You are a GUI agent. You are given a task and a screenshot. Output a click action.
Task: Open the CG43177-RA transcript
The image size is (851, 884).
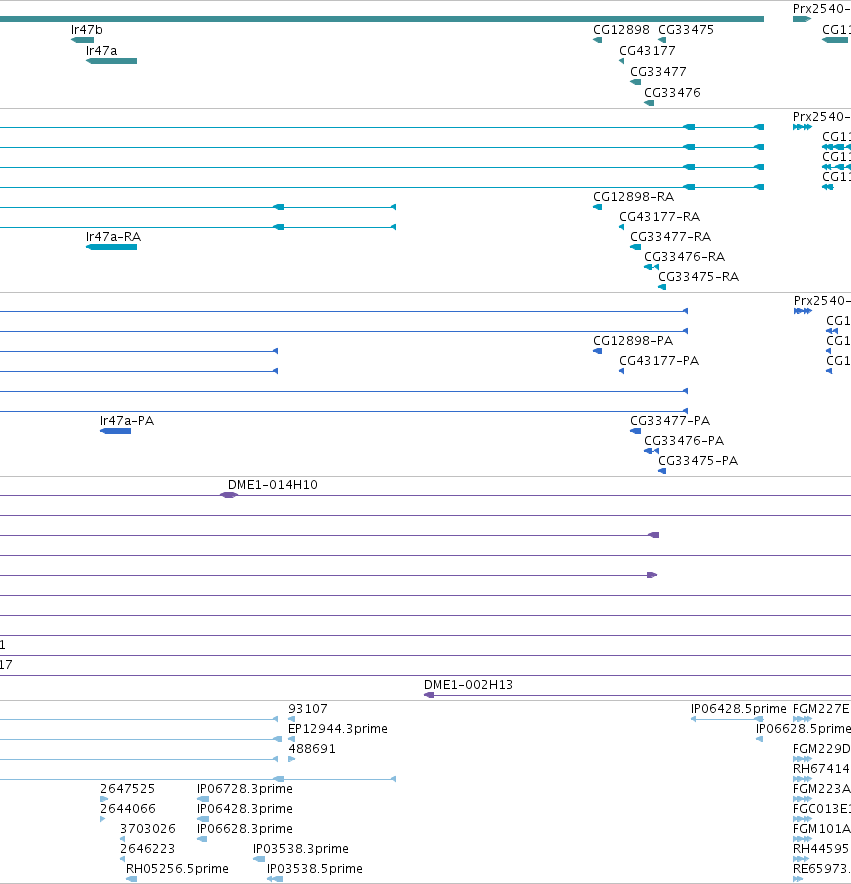pos(621,227)
